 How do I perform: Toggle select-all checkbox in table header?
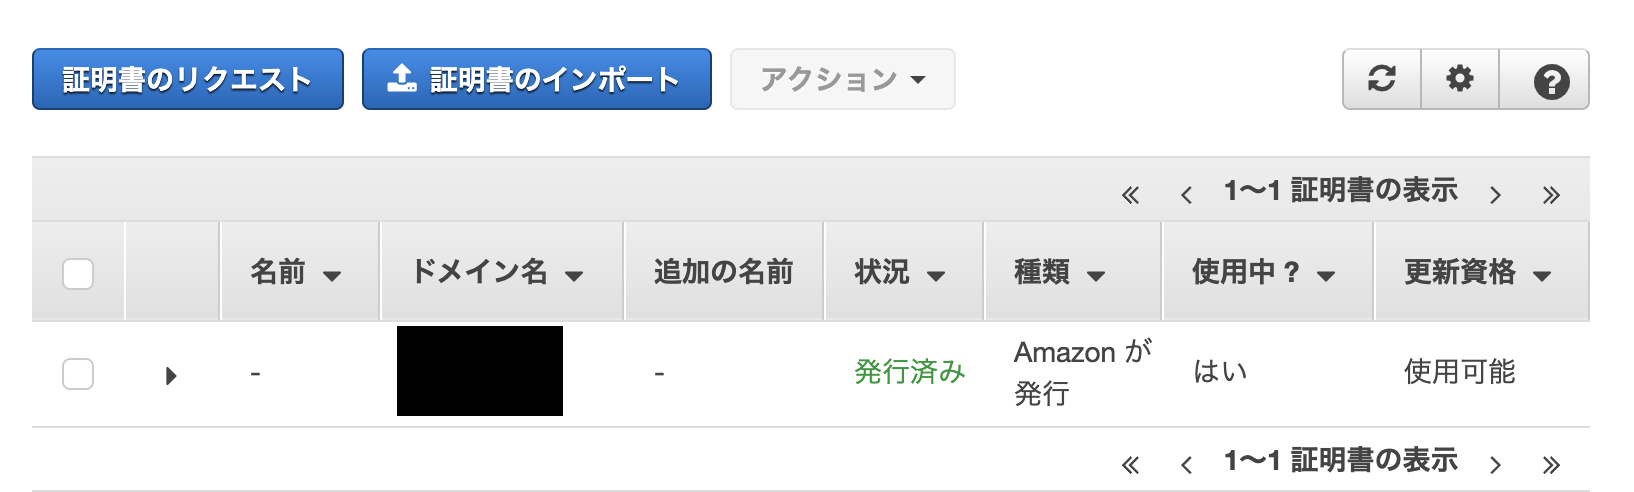coord(78,273)
